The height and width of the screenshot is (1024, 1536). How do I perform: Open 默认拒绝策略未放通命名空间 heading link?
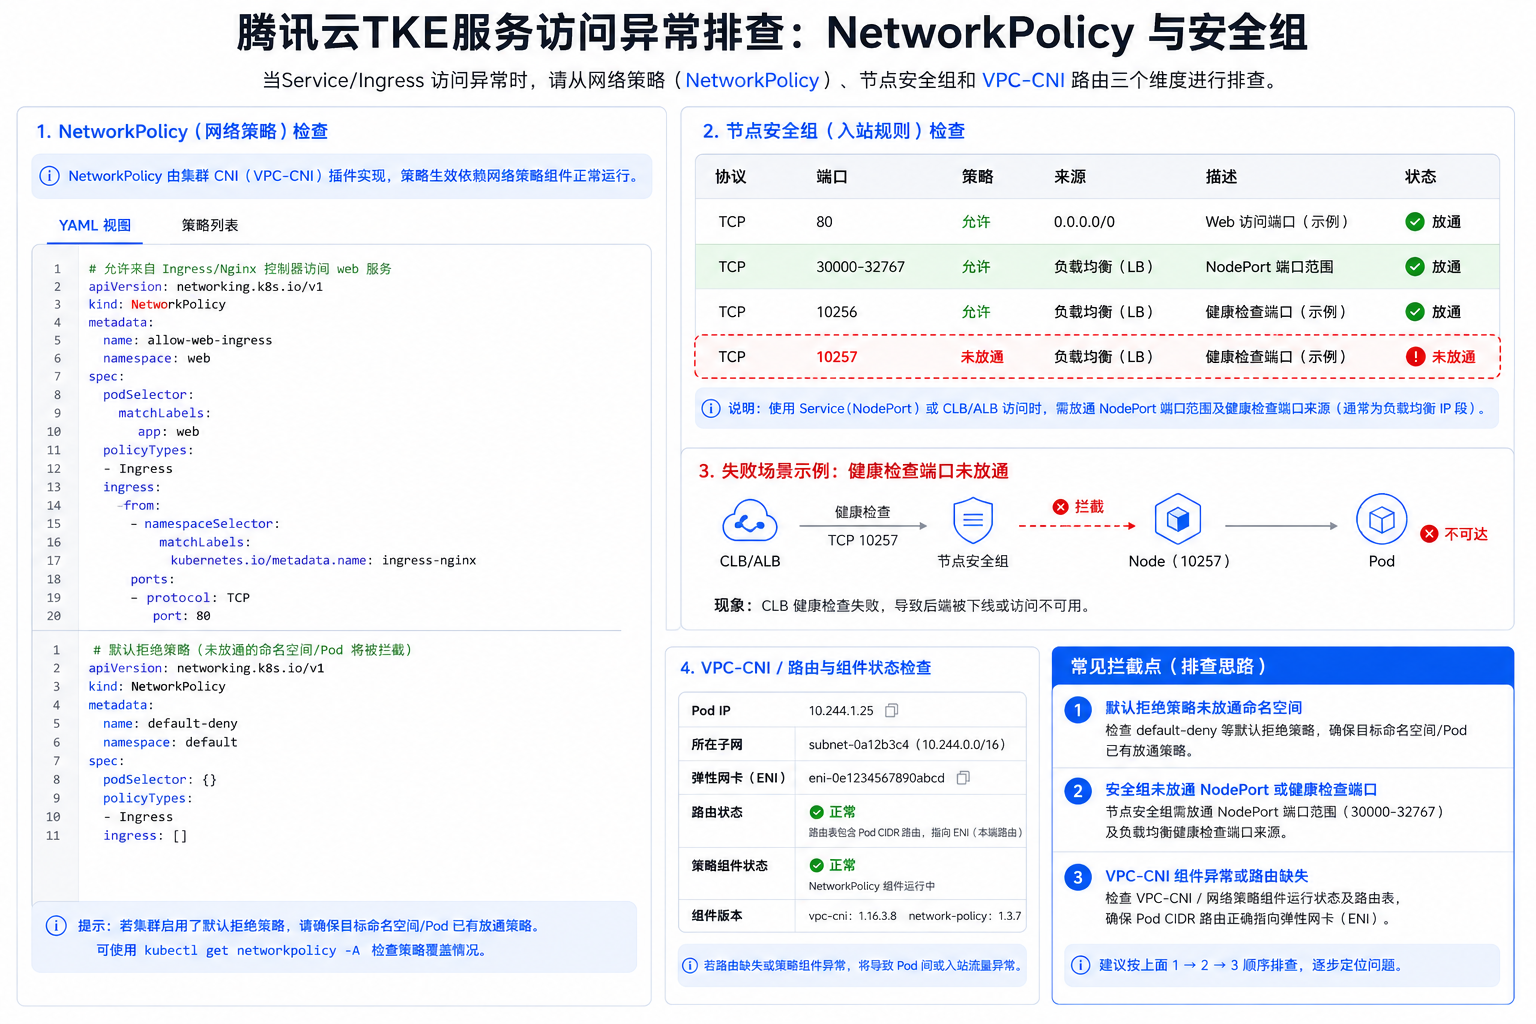1203,707
